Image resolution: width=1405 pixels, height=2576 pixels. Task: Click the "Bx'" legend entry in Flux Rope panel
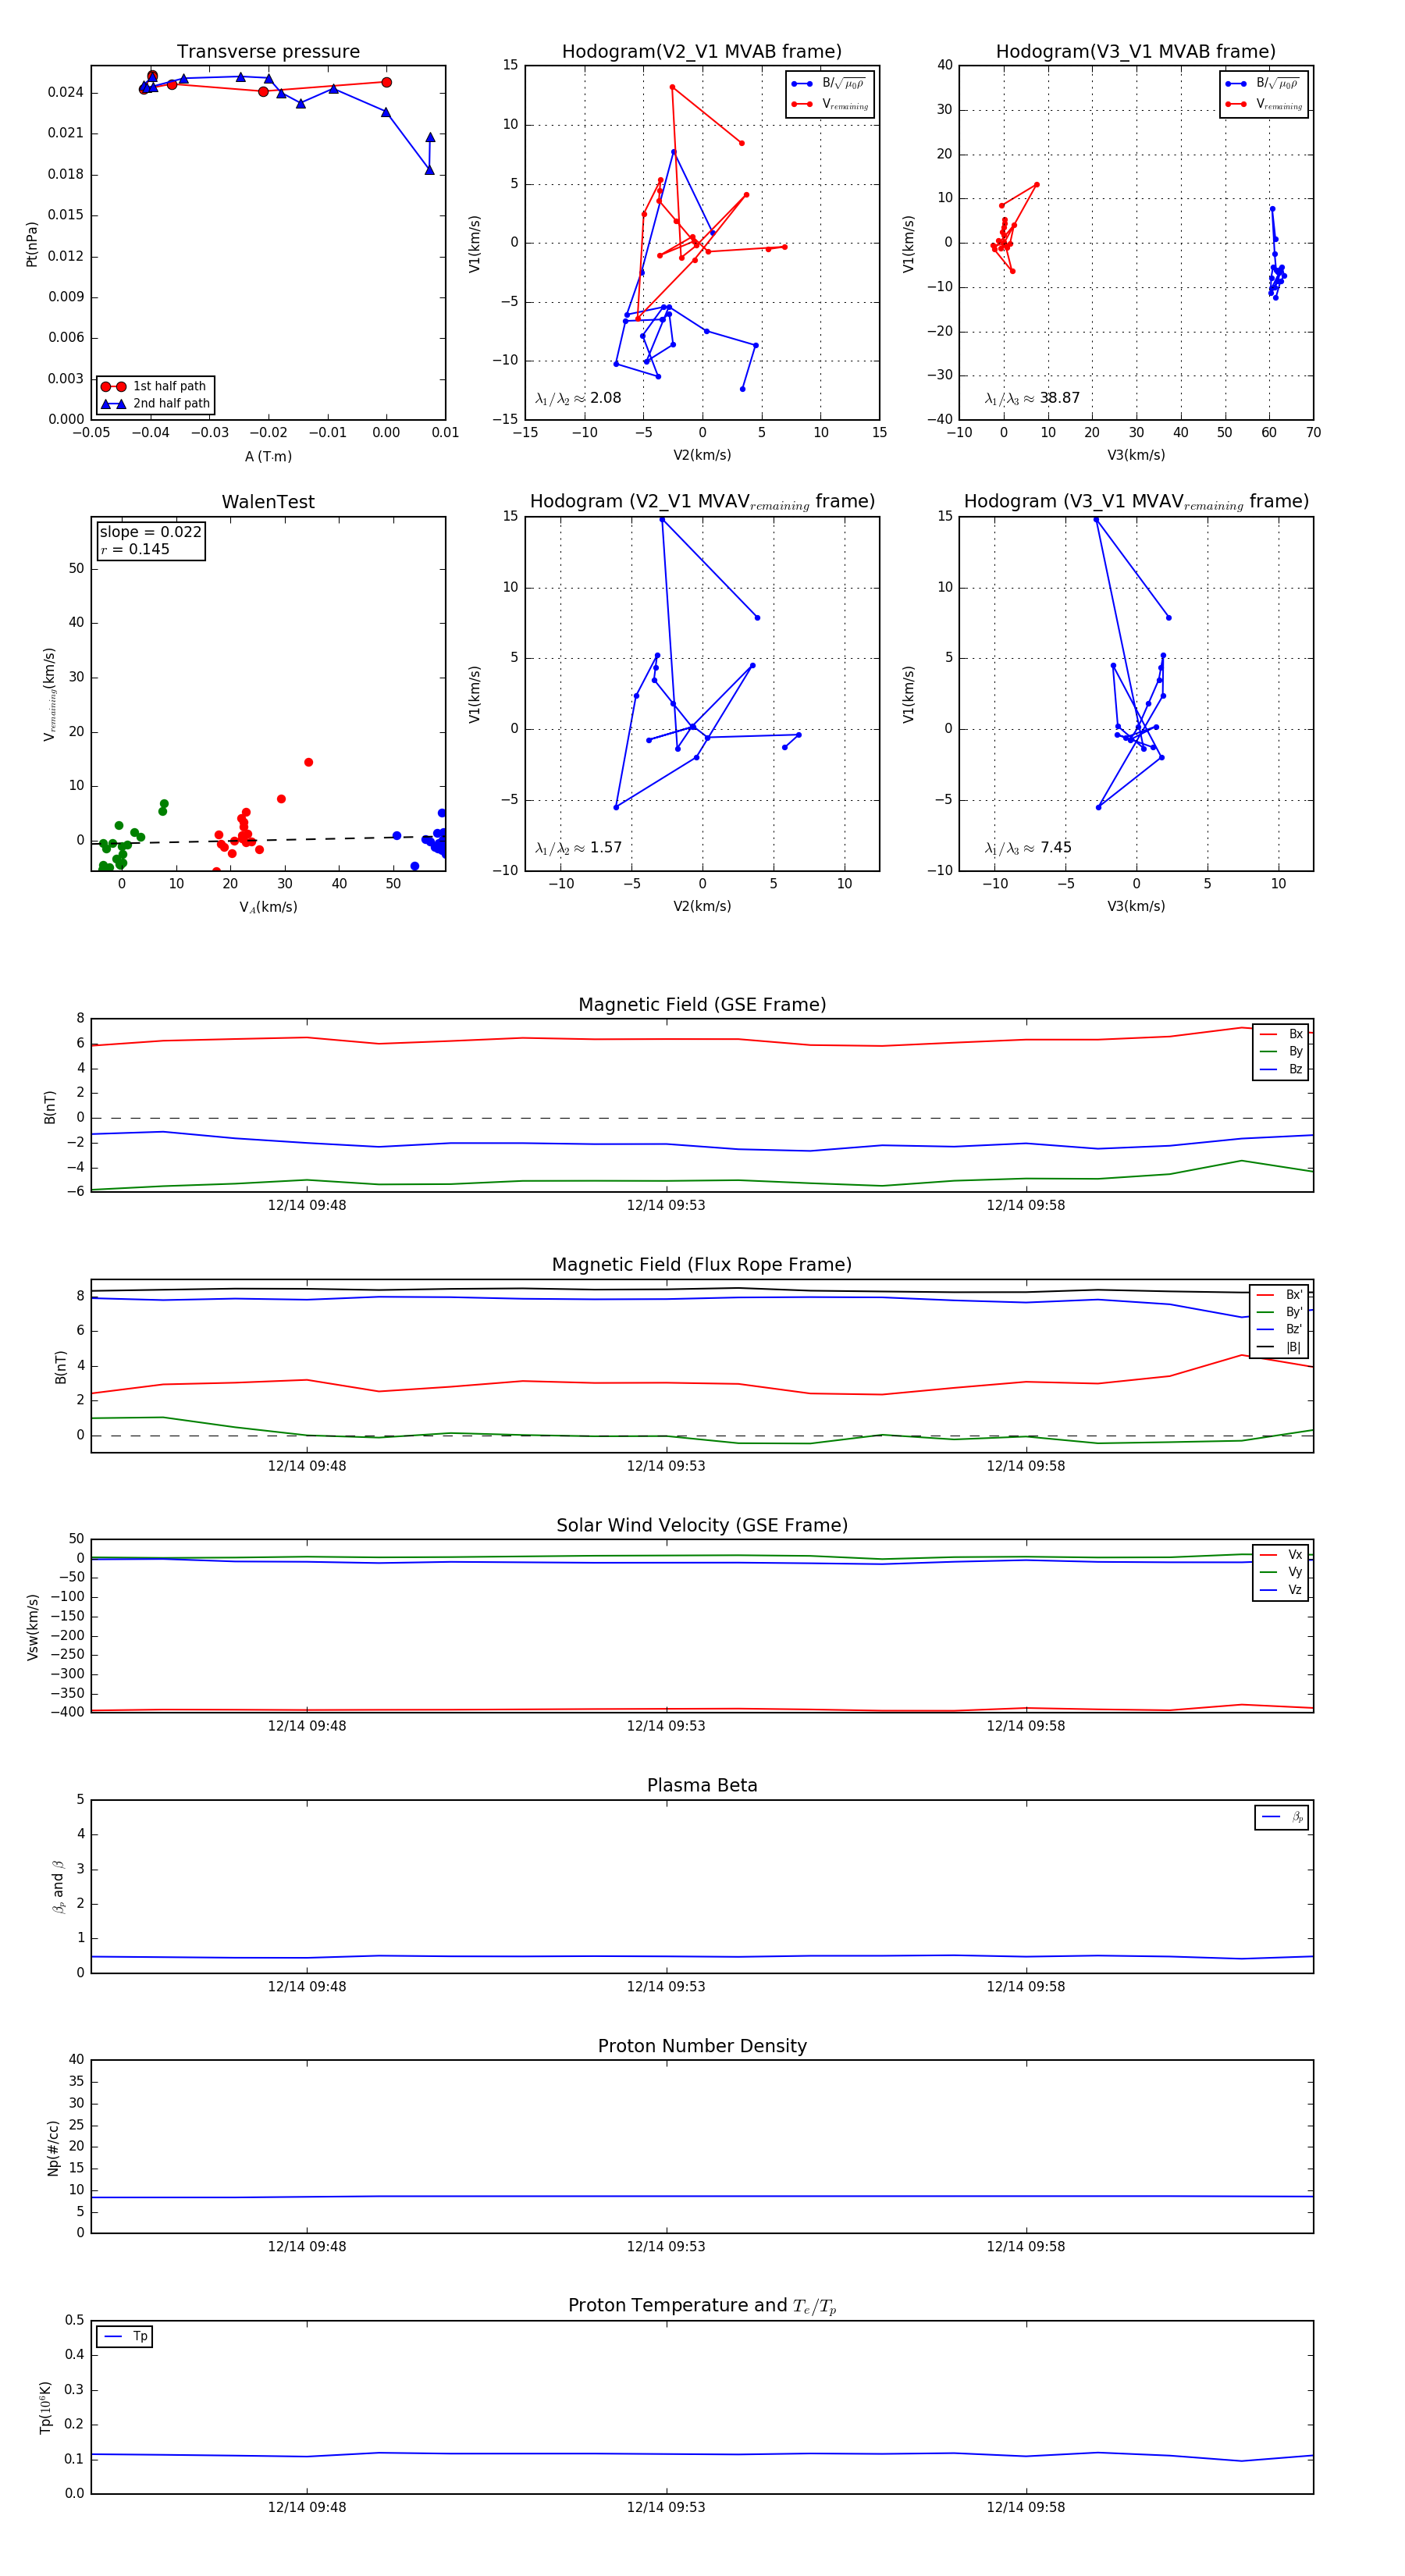point(1280,1295)
